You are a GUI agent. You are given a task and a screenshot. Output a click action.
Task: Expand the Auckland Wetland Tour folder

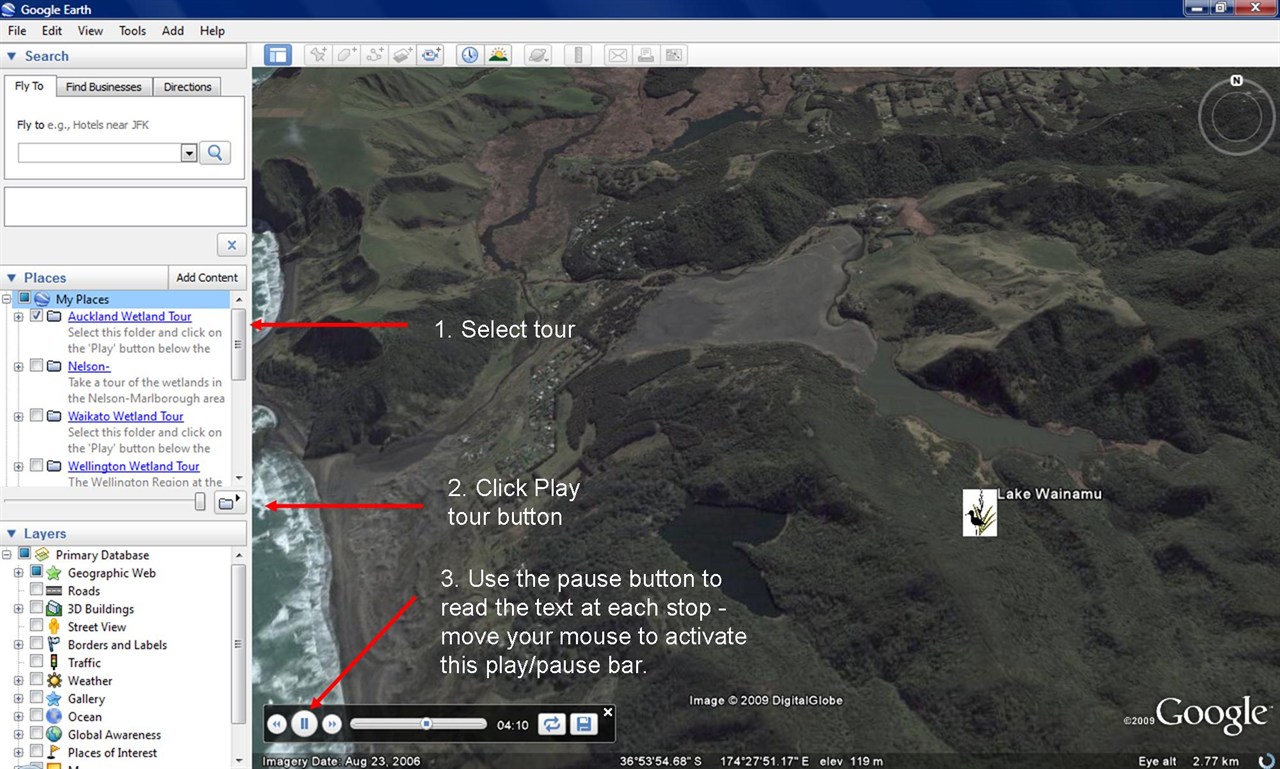[x=18, y=317]
